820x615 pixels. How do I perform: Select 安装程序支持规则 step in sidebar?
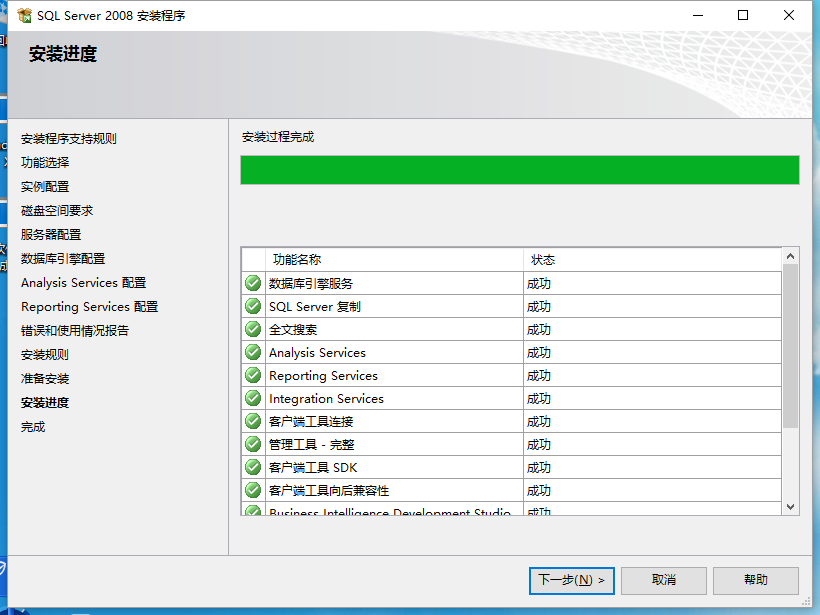69,139
